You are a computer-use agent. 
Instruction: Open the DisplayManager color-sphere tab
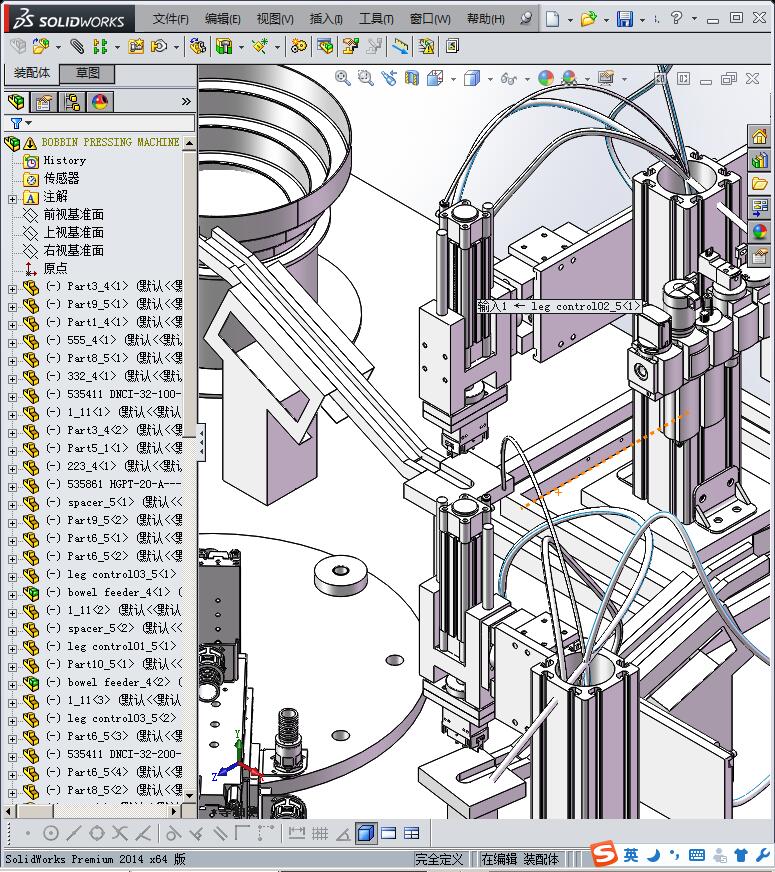point(99,101)
